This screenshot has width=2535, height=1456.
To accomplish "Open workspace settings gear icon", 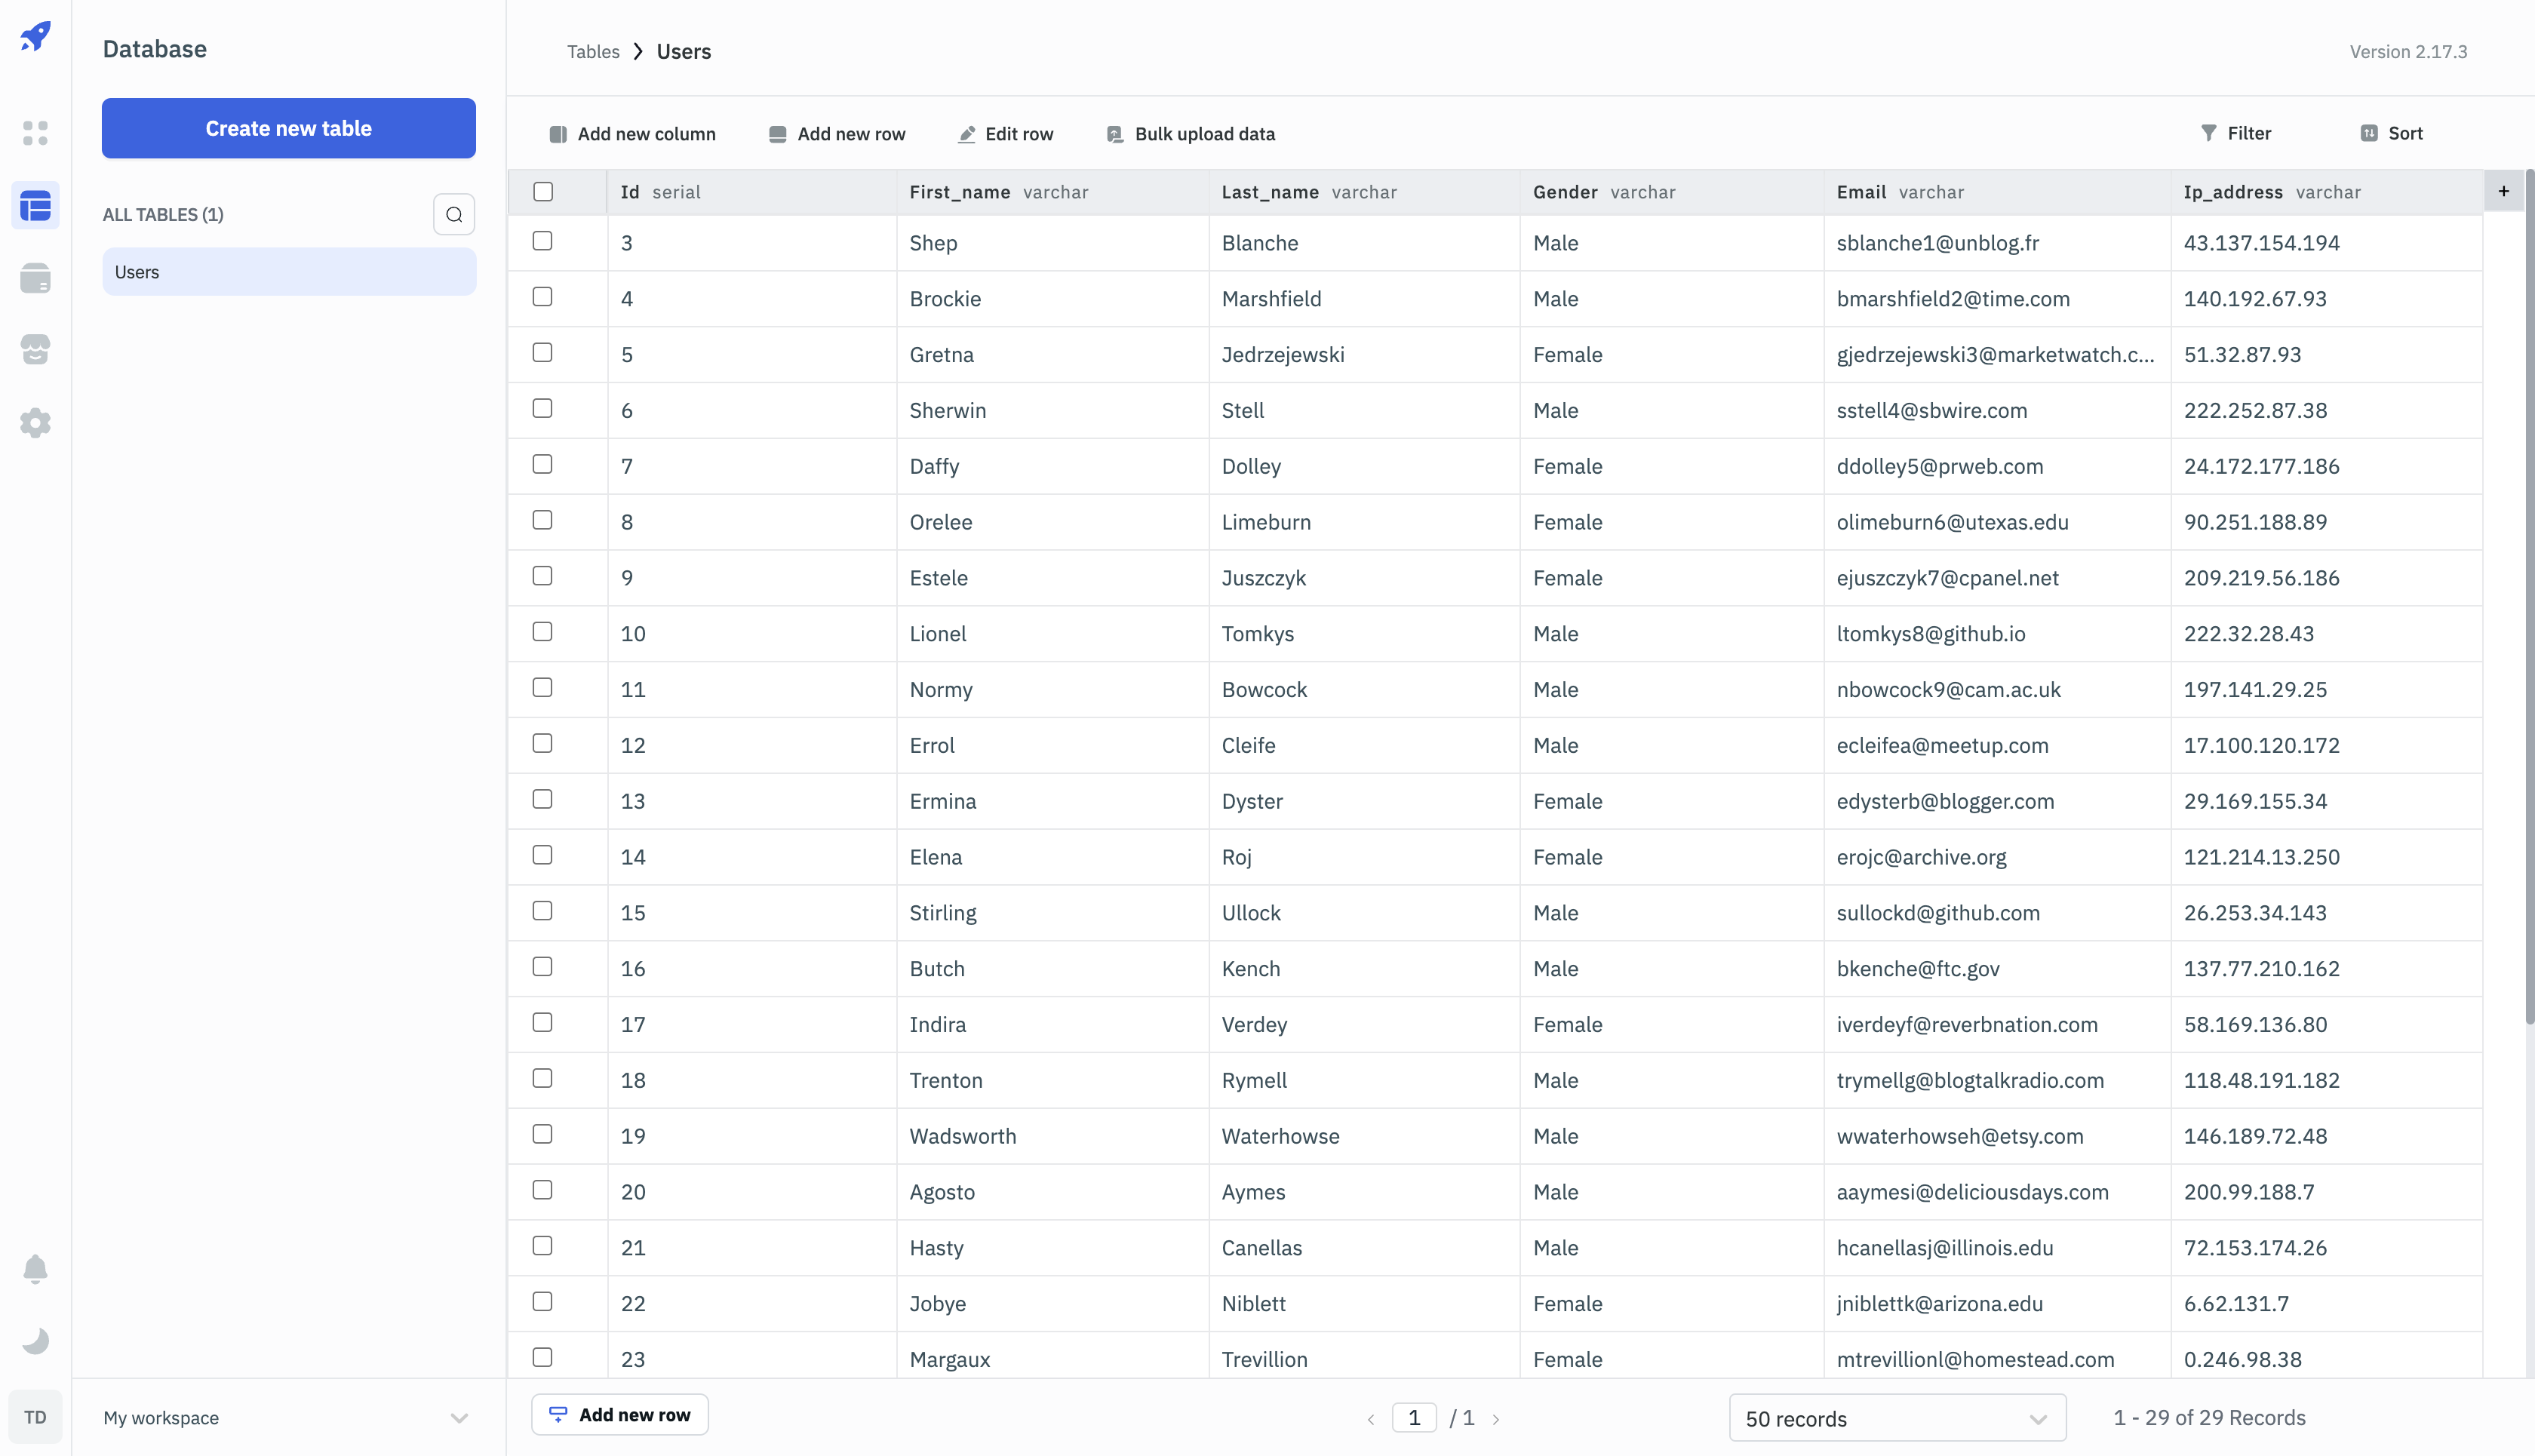I will [35, 423].
